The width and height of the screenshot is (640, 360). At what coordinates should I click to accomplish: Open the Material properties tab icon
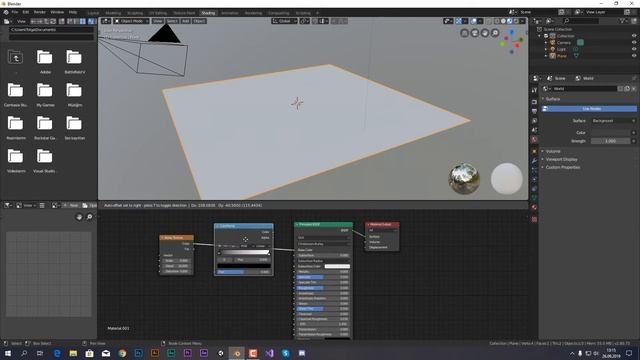(x=534, y=207)
